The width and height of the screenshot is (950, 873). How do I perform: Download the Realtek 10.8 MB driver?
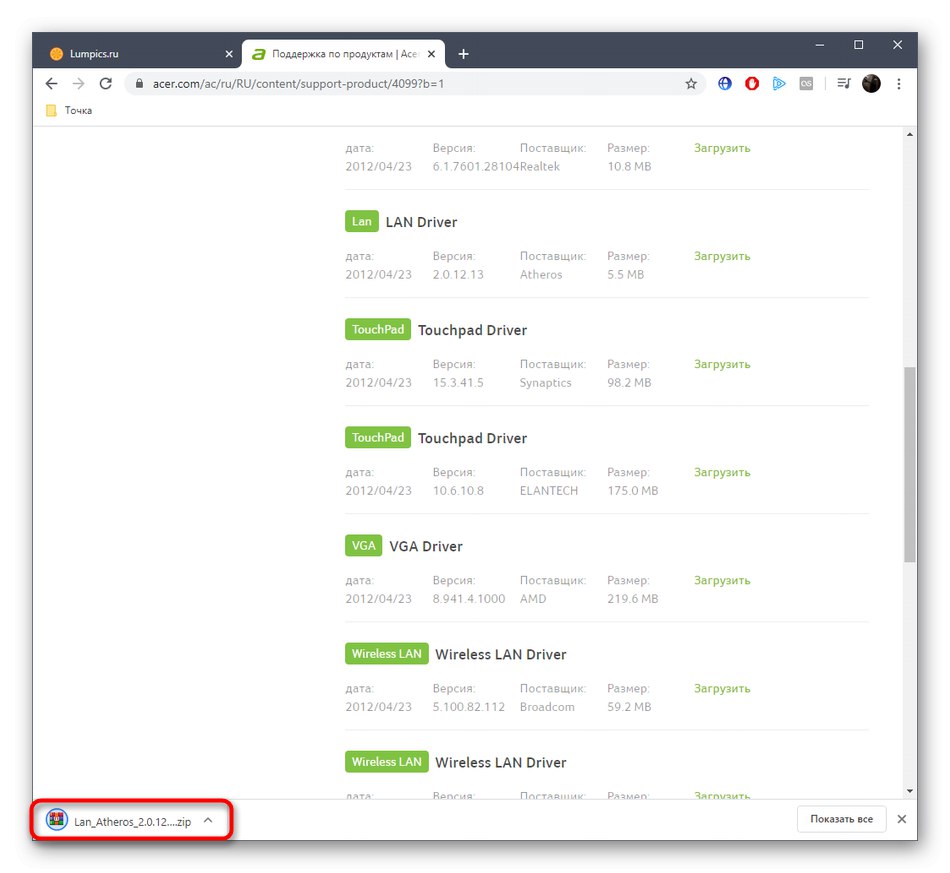pyautogui.click(x=722, y=148)
